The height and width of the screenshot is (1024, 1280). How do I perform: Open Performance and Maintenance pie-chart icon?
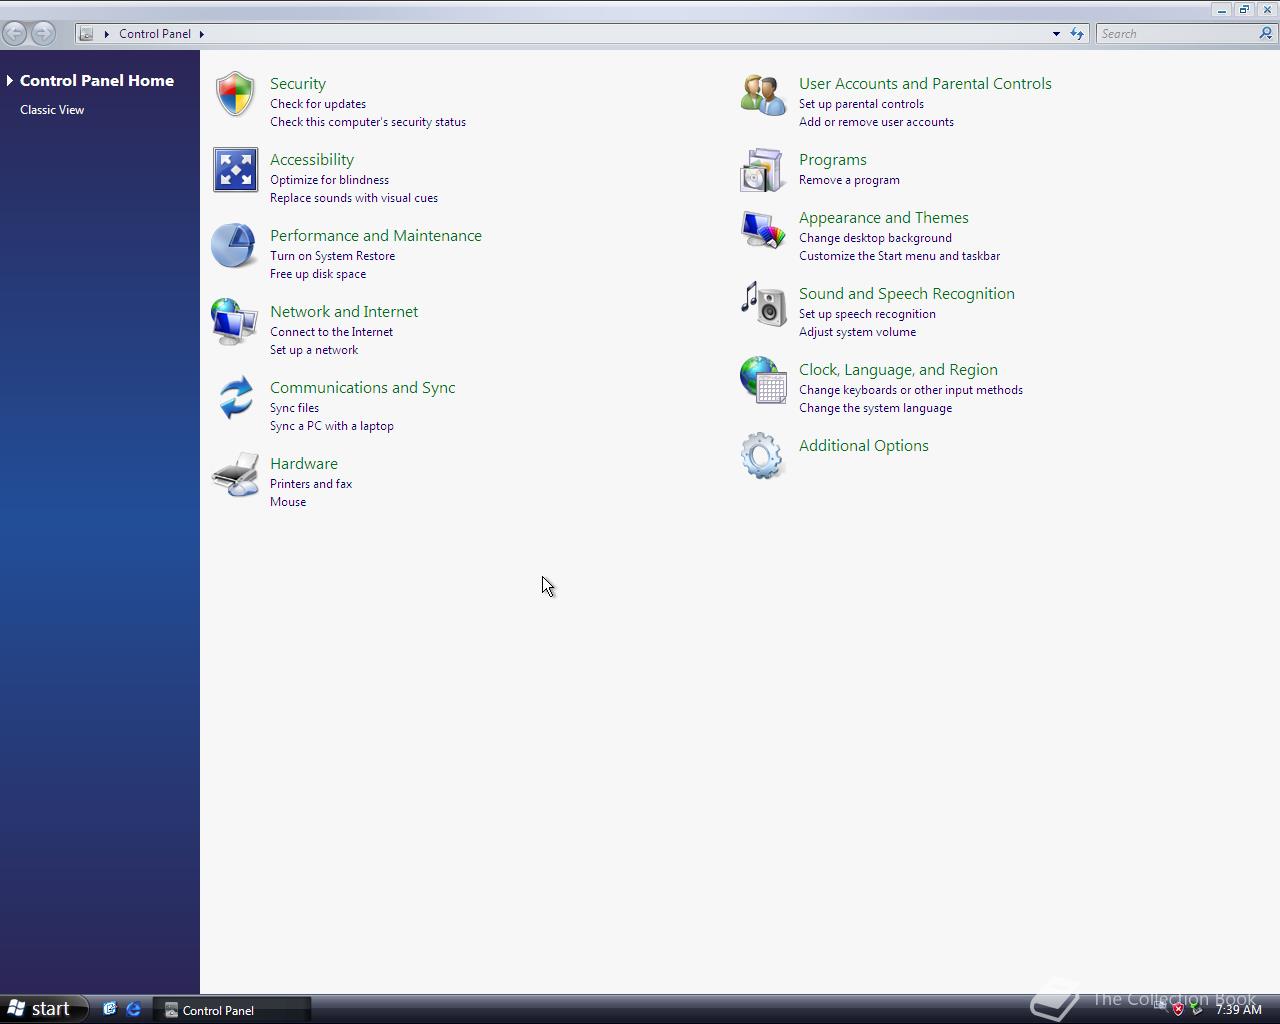click(234, 246)
